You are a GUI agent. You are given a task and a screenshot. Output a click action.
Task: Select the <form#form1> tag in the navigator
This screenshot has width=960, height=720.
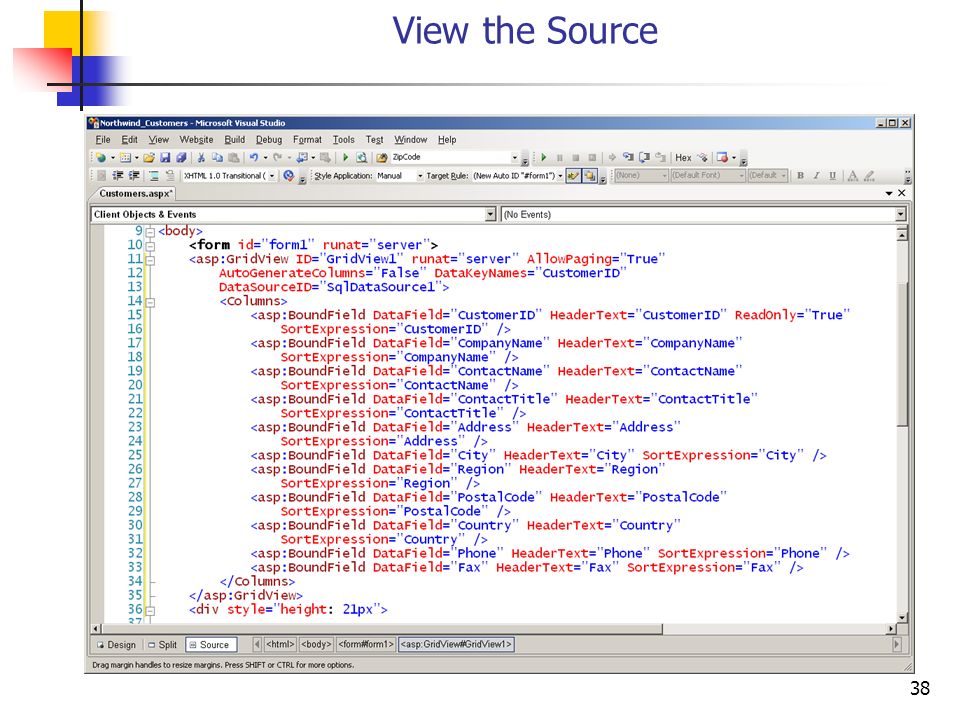[x=366, y=644]
